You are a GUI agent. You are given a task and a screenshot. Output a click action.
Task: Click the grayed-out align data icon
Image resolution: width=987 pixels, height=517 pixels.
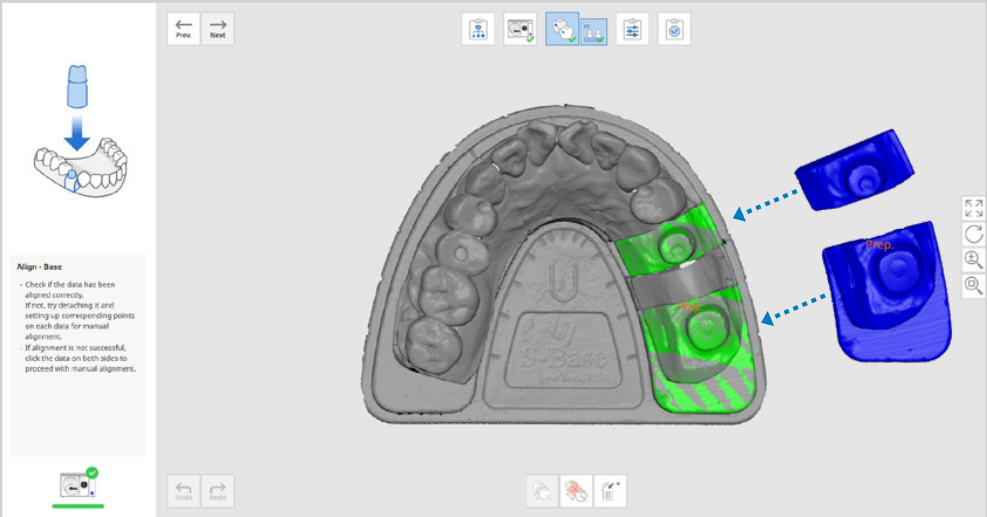point(542,490)
